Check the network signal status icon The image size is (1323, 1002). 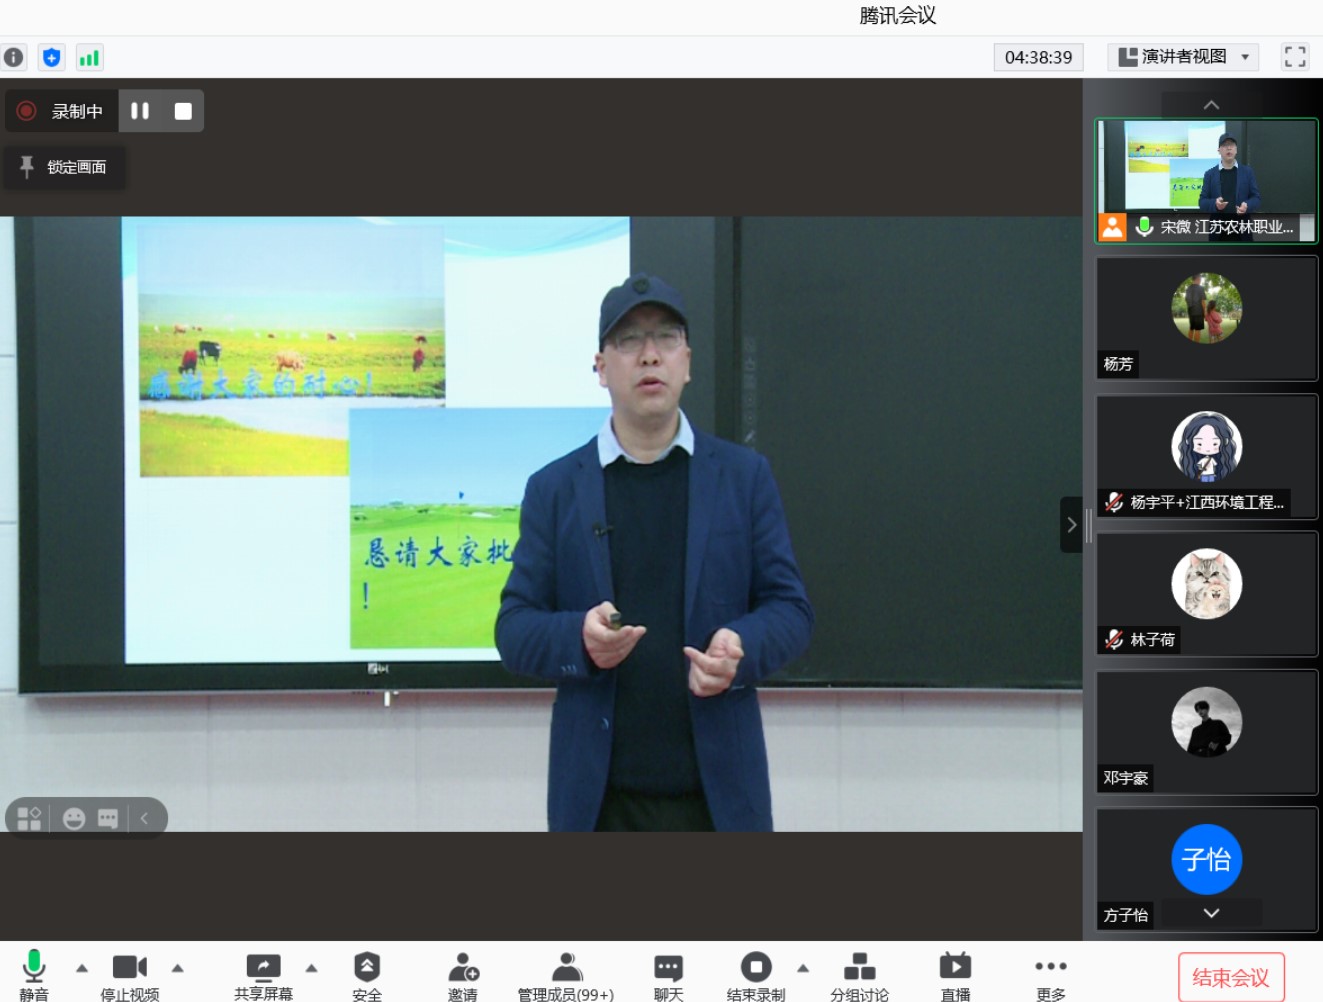coord(89,58)
